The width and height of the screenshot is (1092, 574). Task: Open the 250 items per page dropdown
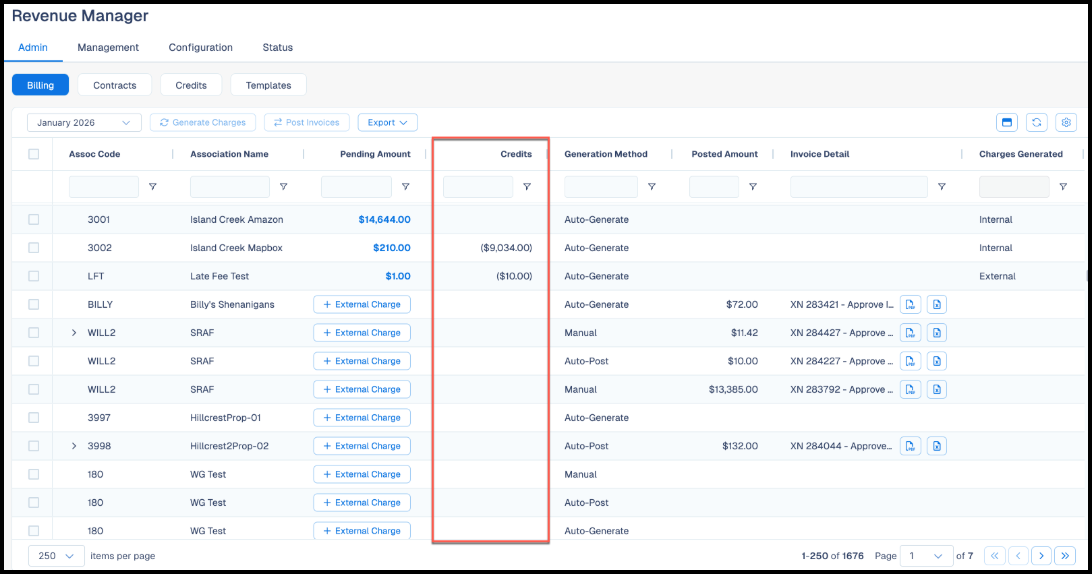click(56, 556)
